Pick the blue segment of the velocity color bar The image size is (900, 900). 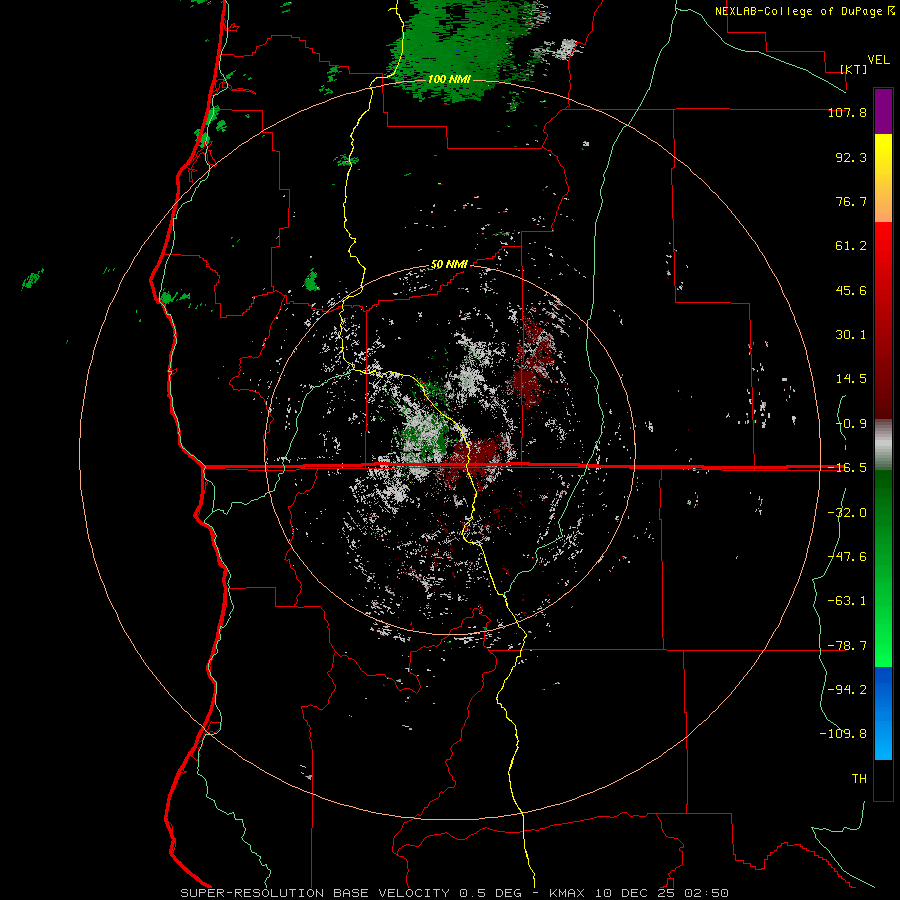[883, 713]
